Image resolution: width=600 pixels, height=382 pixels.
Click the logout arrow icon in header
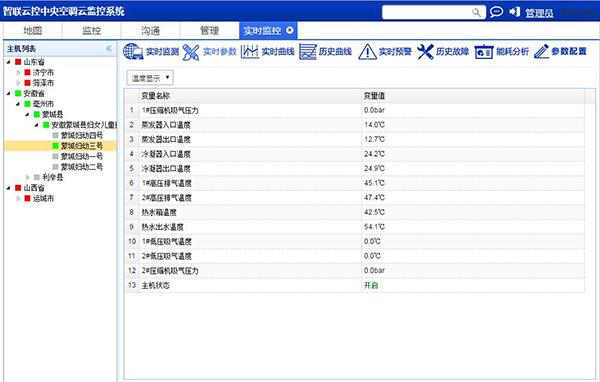(515, 12)
